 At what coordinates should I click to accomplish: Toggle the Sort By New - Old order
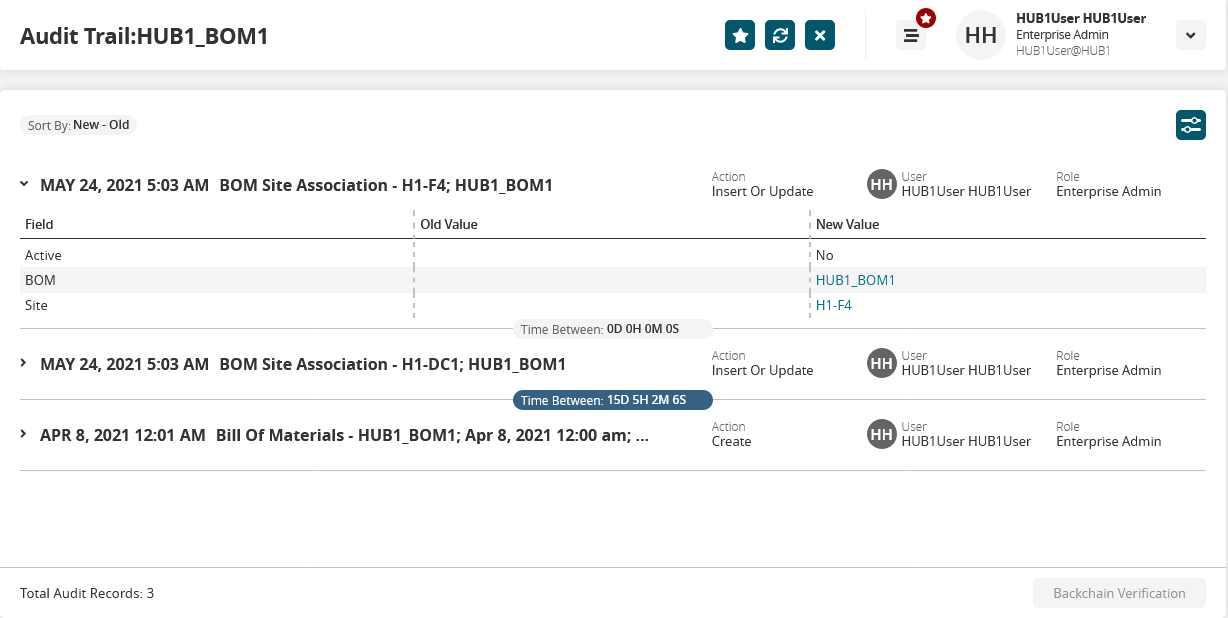pos(78,125)
